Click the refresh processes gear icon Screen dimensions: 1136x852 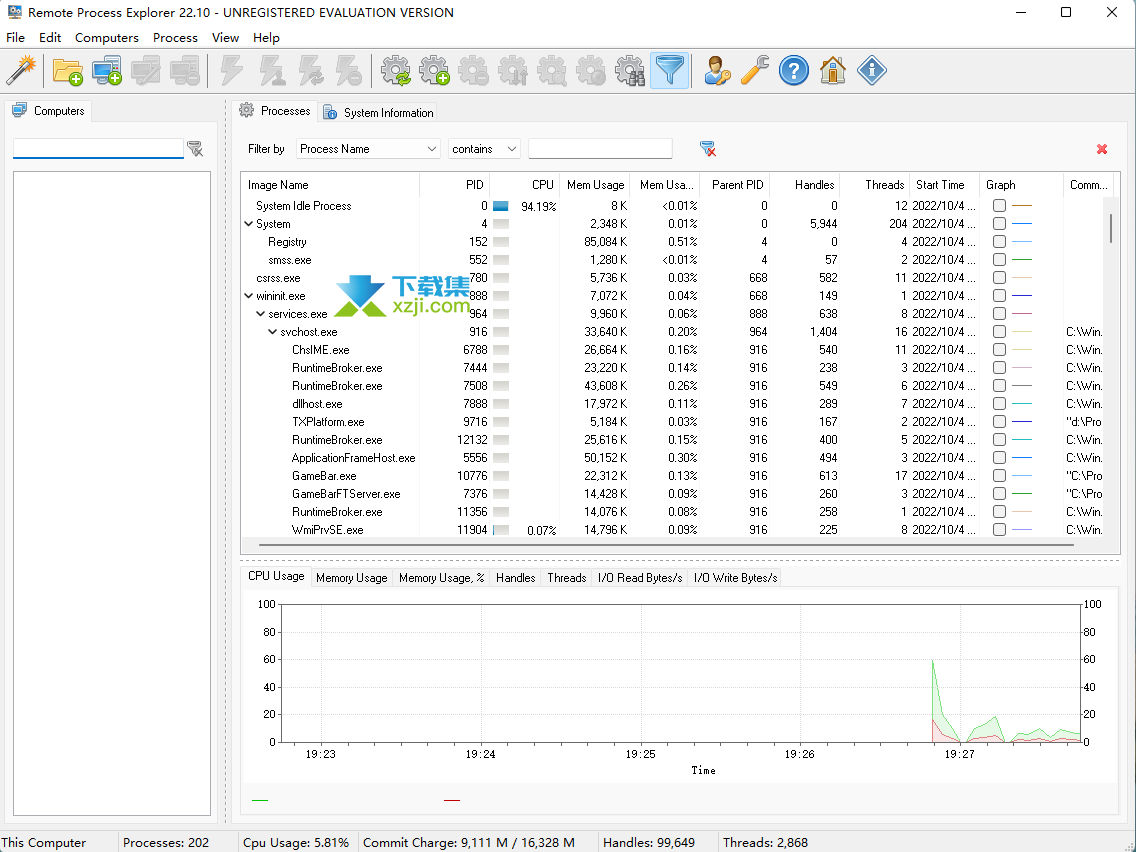pyautogui.click(x=396, y=70)
